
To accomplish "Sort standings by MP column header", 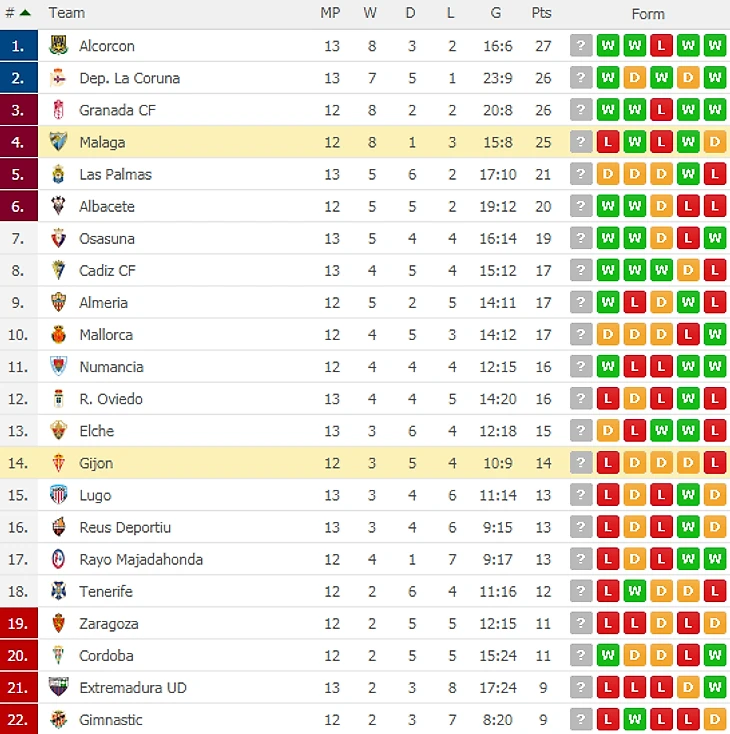I will coord(330,13).
